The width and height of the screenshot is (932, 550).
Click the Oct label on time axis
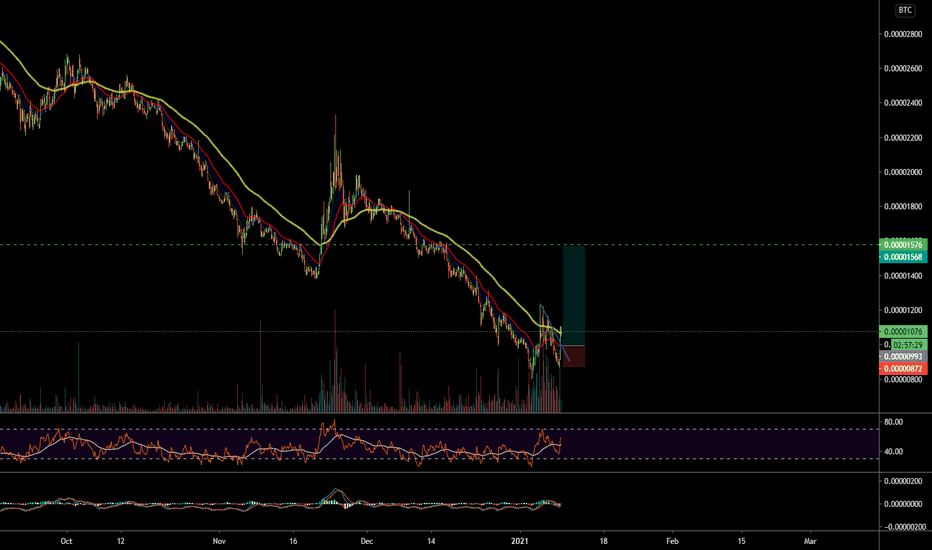67,541
